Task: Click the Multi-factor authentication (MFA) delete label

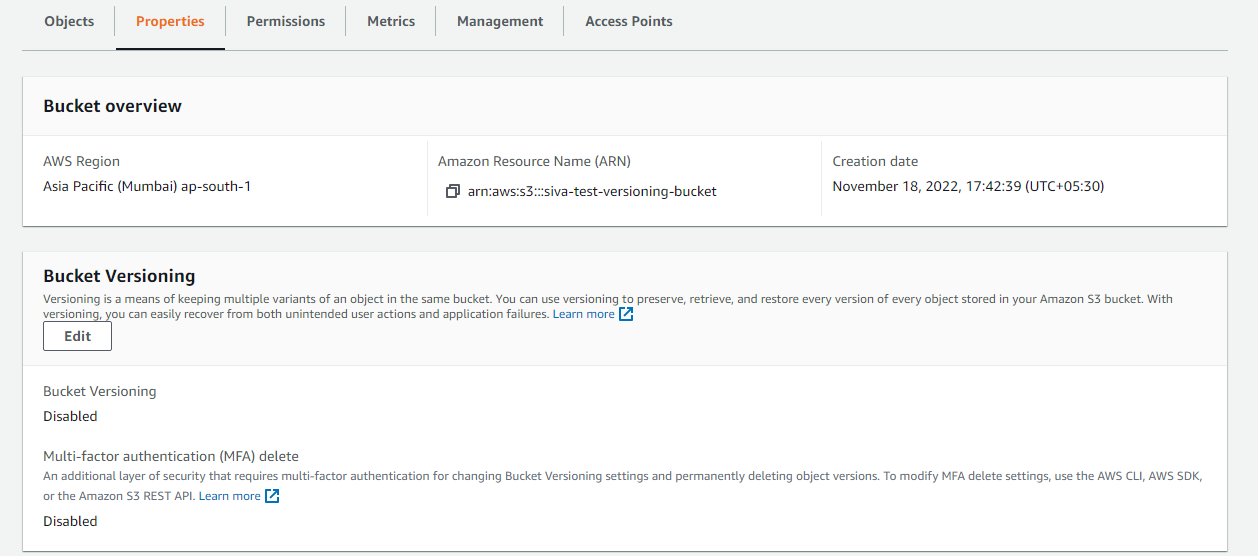Action: [x=171, y=456]
